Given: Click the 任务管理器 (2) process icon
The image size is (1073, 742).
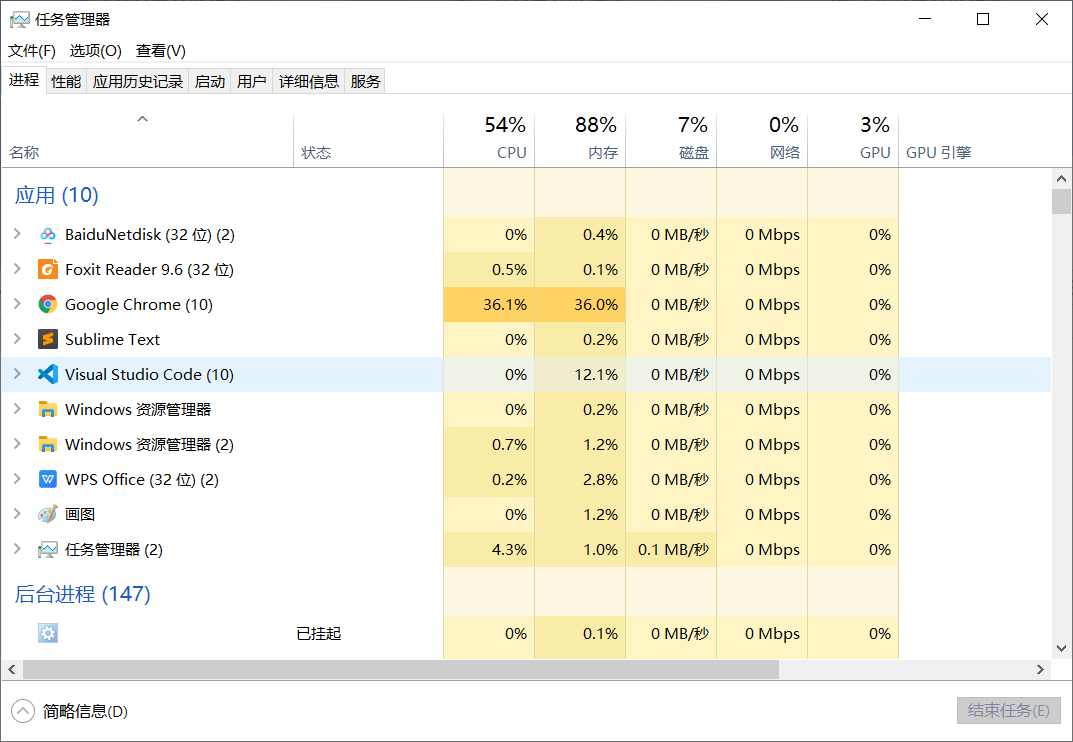Looking at the screenshot, I should click(47, 550).
